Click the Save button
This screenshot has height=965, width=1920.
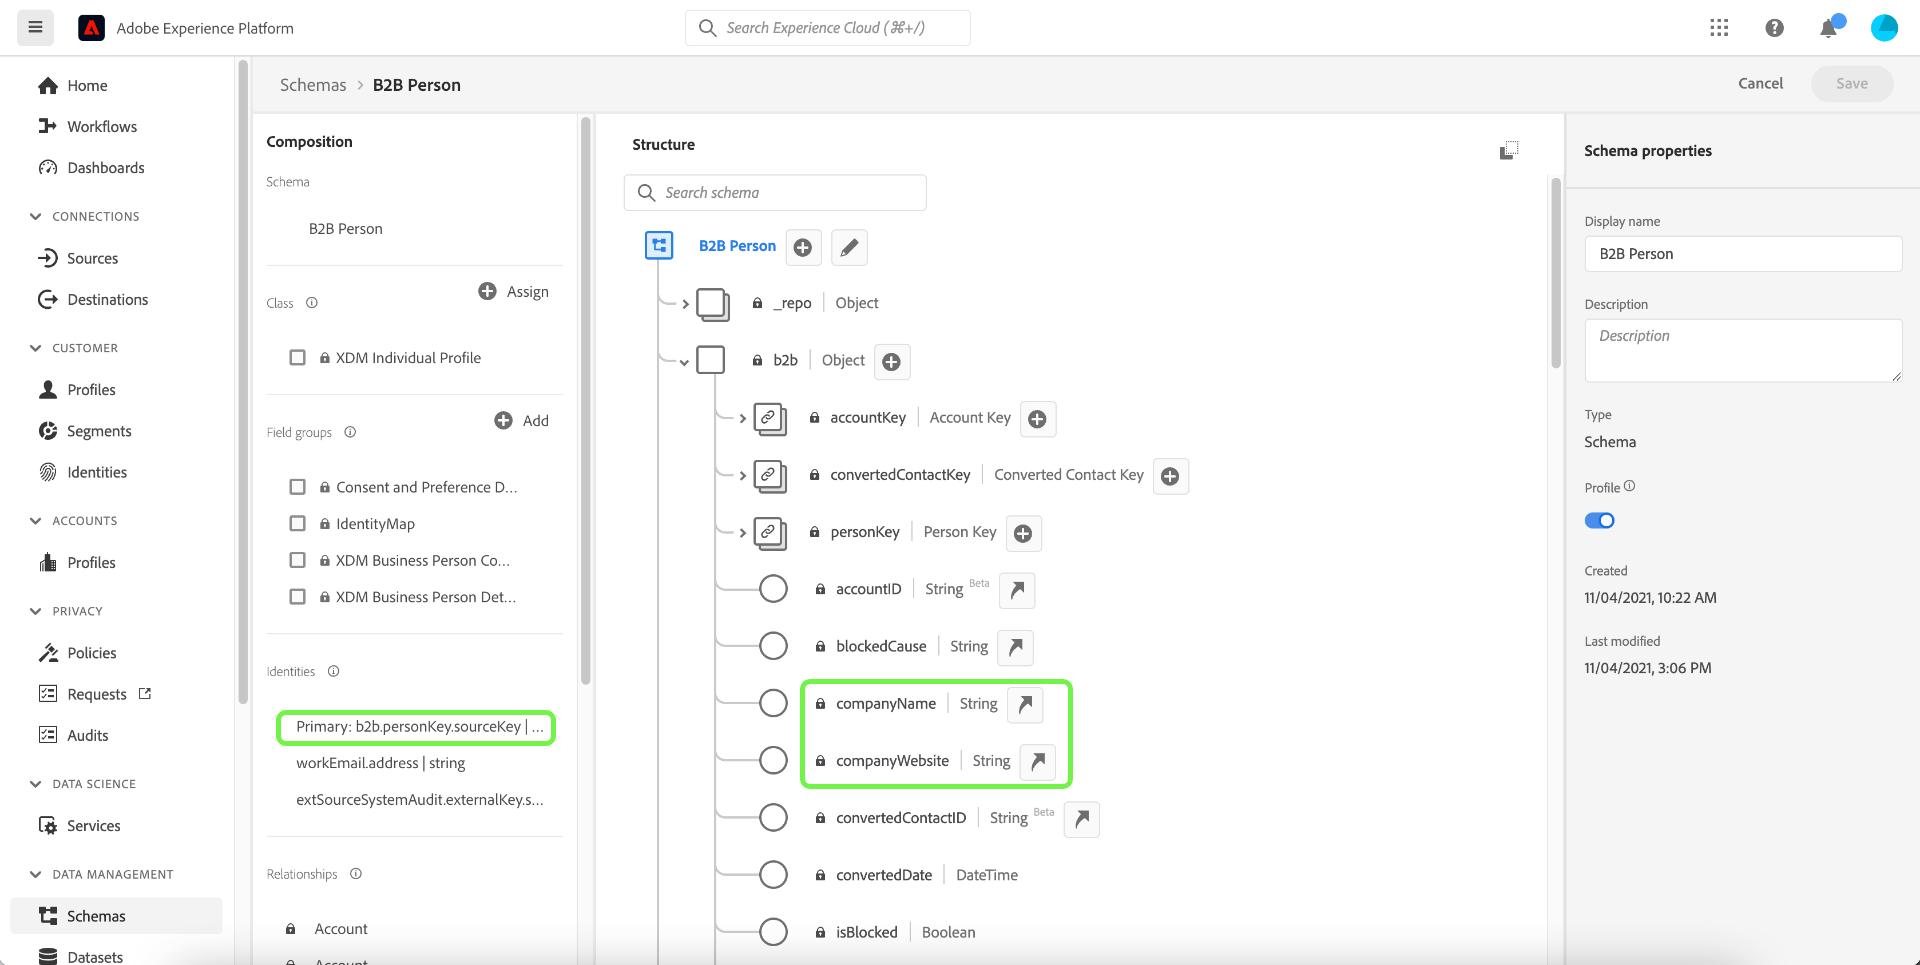tap(1852, 84)
